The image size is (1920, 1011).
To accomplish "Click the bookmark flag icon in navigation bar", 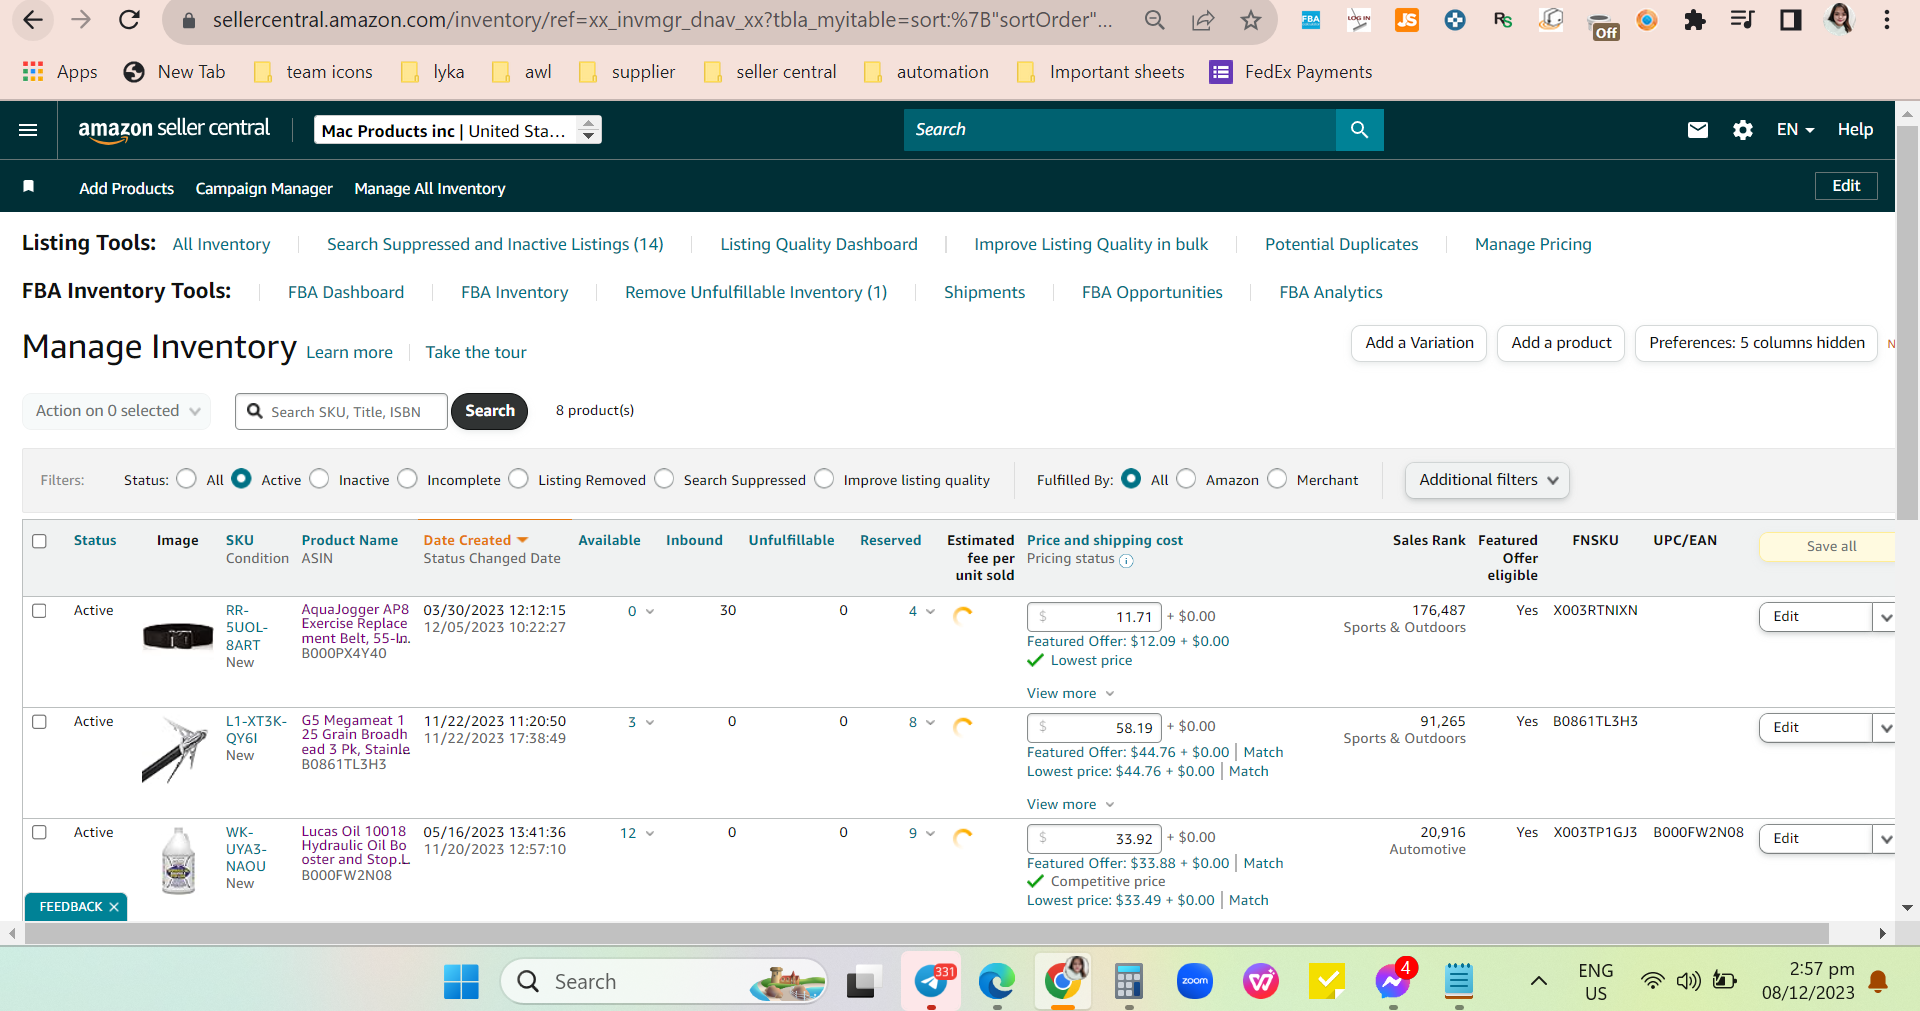I will 29,187.
